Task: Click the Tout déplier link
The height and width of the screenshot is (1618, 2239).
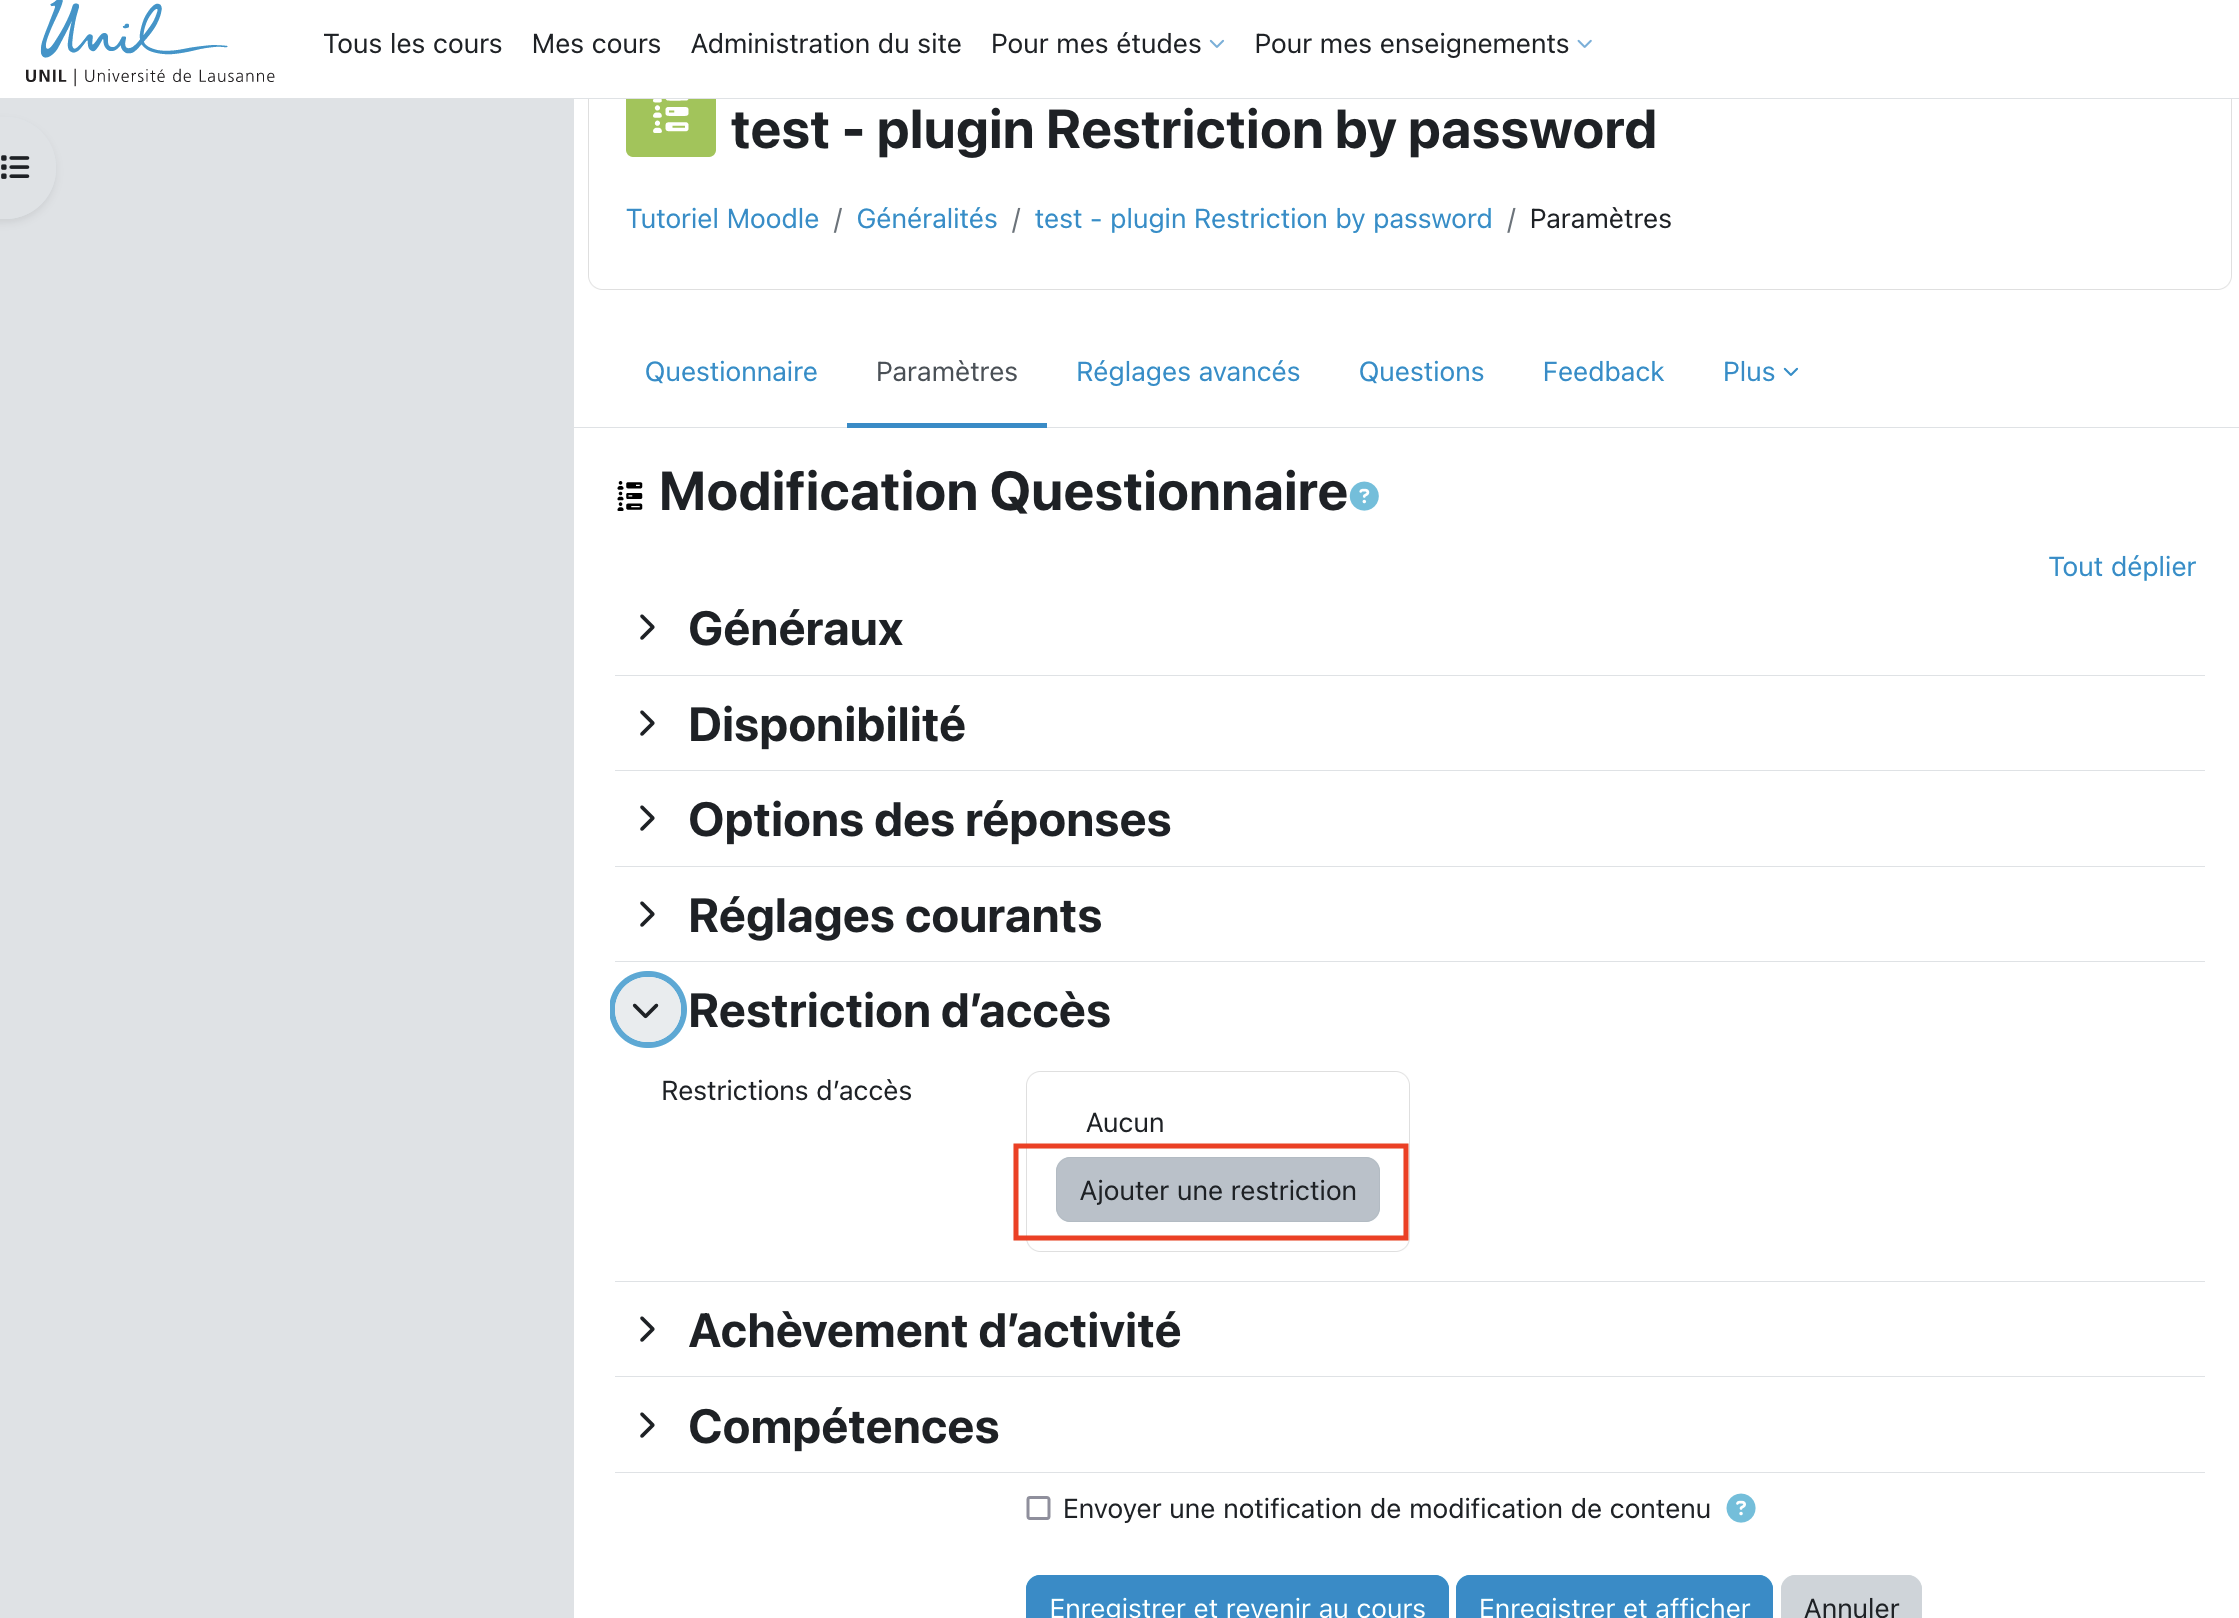Action: 2121,567
